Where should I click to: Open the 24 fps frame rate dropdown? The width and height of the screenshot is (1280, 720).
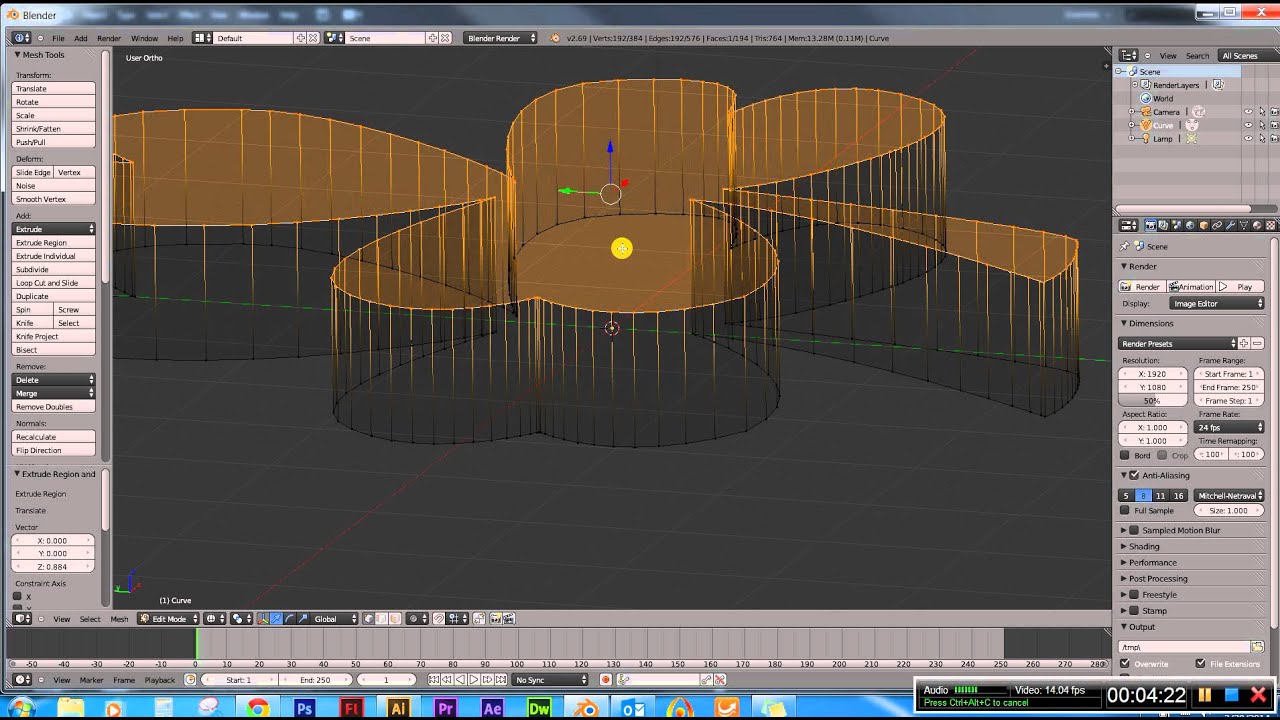click(x=1229, y=427)
